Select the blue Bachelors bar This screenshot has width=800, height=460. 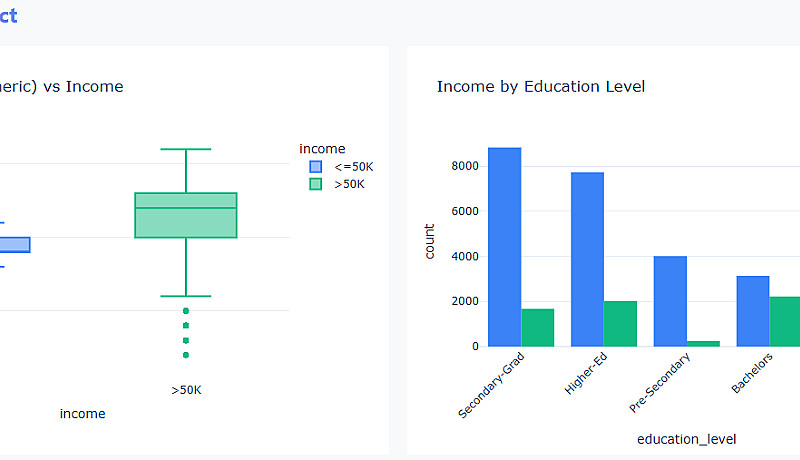tap(753, 310)
